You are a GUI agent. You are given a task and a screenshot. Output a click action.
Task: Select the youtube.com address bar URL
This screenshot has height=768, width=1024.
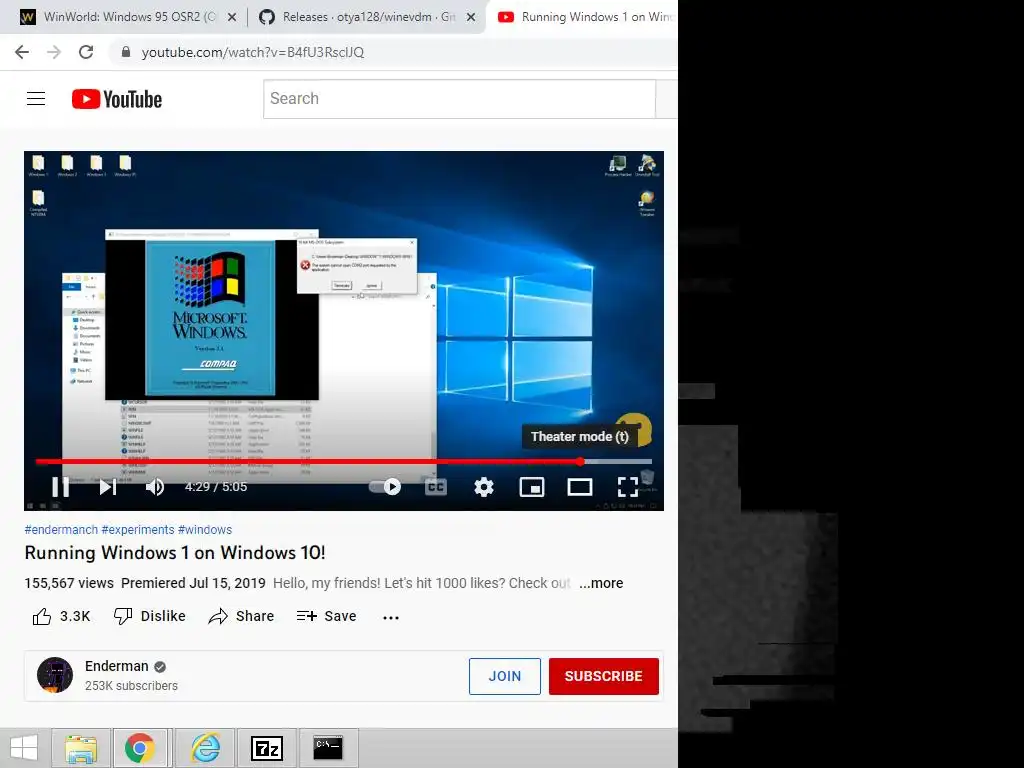coord(253,52)
